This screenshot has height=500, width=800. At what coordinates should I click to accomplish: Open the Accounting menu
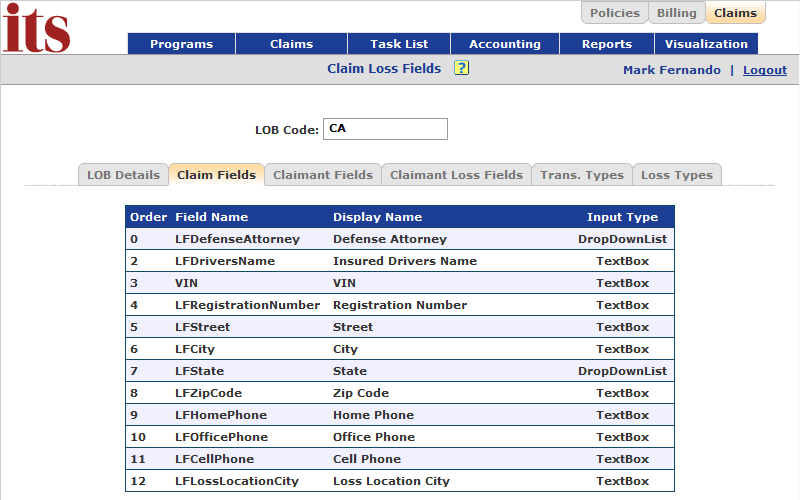[x=505, y=44]
